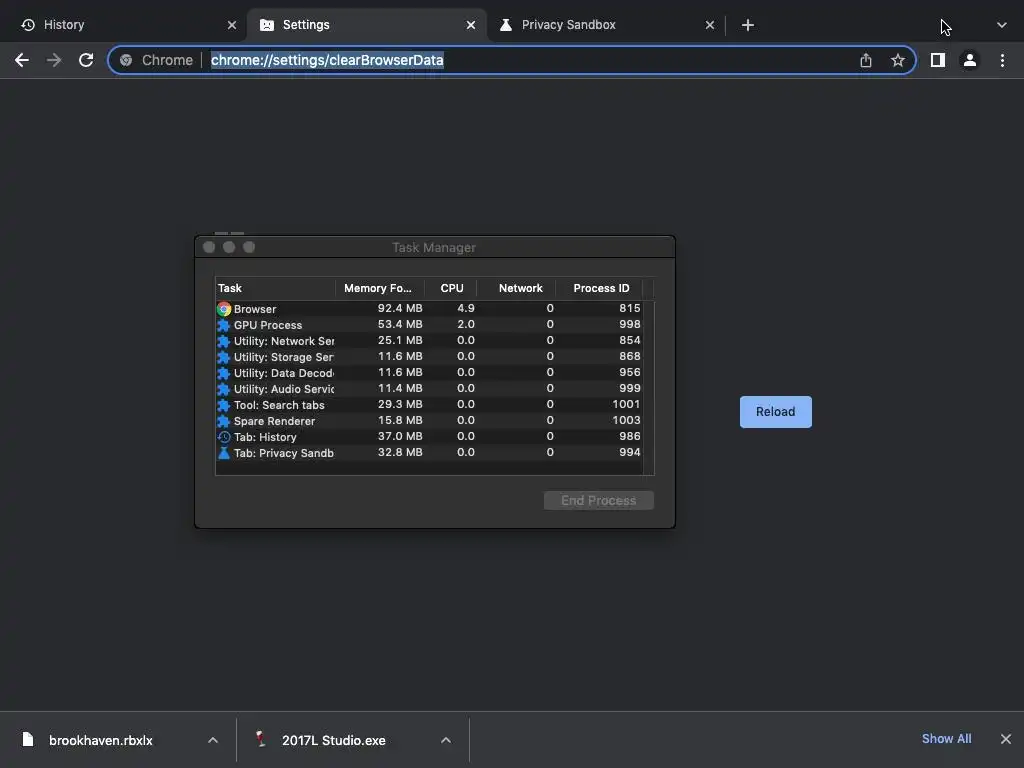Click process ID 1001 cell

pyautogui.click(x=626, y=404)
